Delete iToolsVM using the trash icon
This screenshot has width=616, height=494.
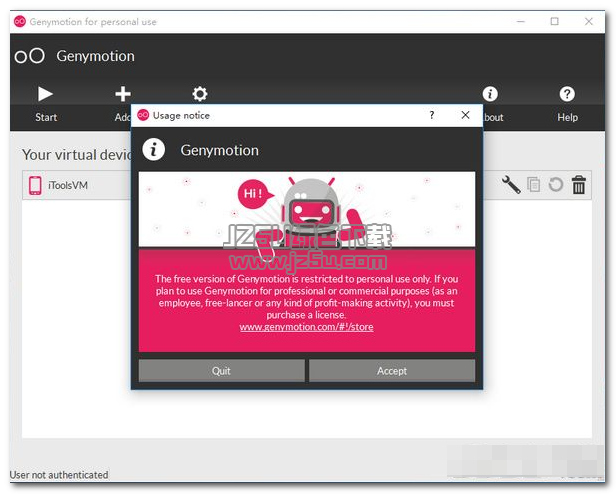coord(579,185)
